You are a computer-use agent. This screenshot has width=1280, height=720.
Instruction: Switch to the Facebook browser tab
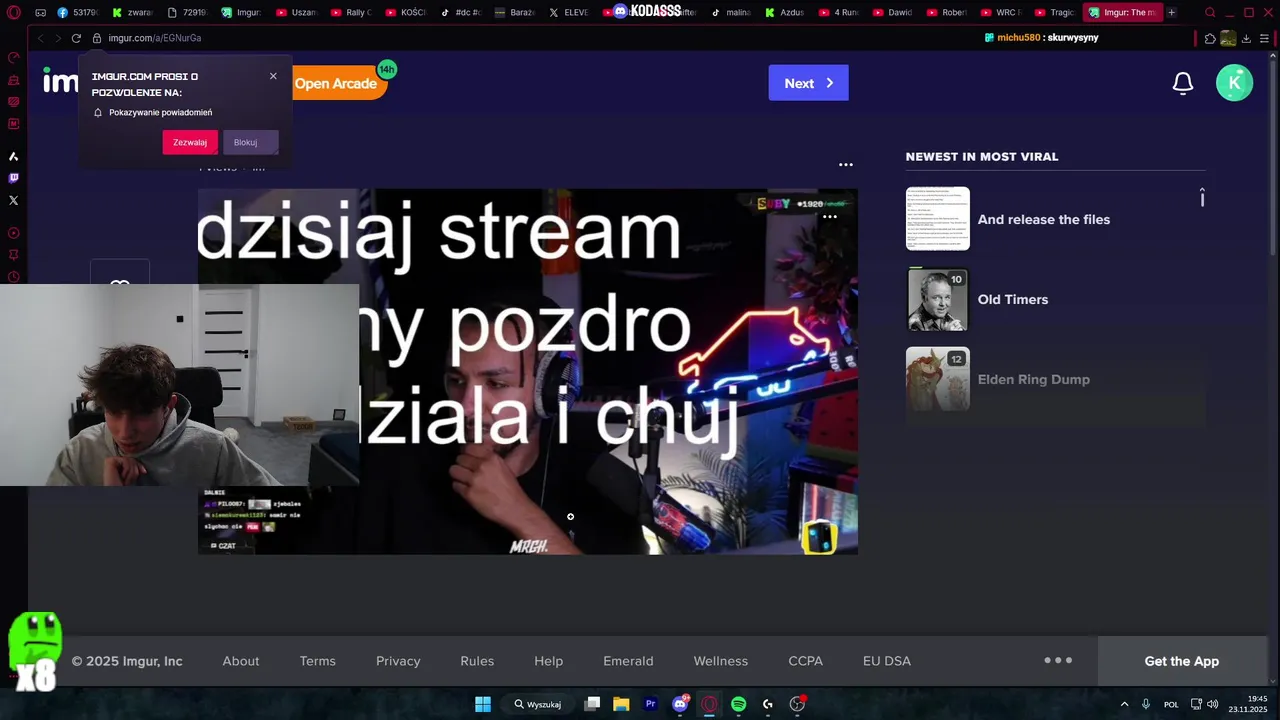(x=77, y=13)
